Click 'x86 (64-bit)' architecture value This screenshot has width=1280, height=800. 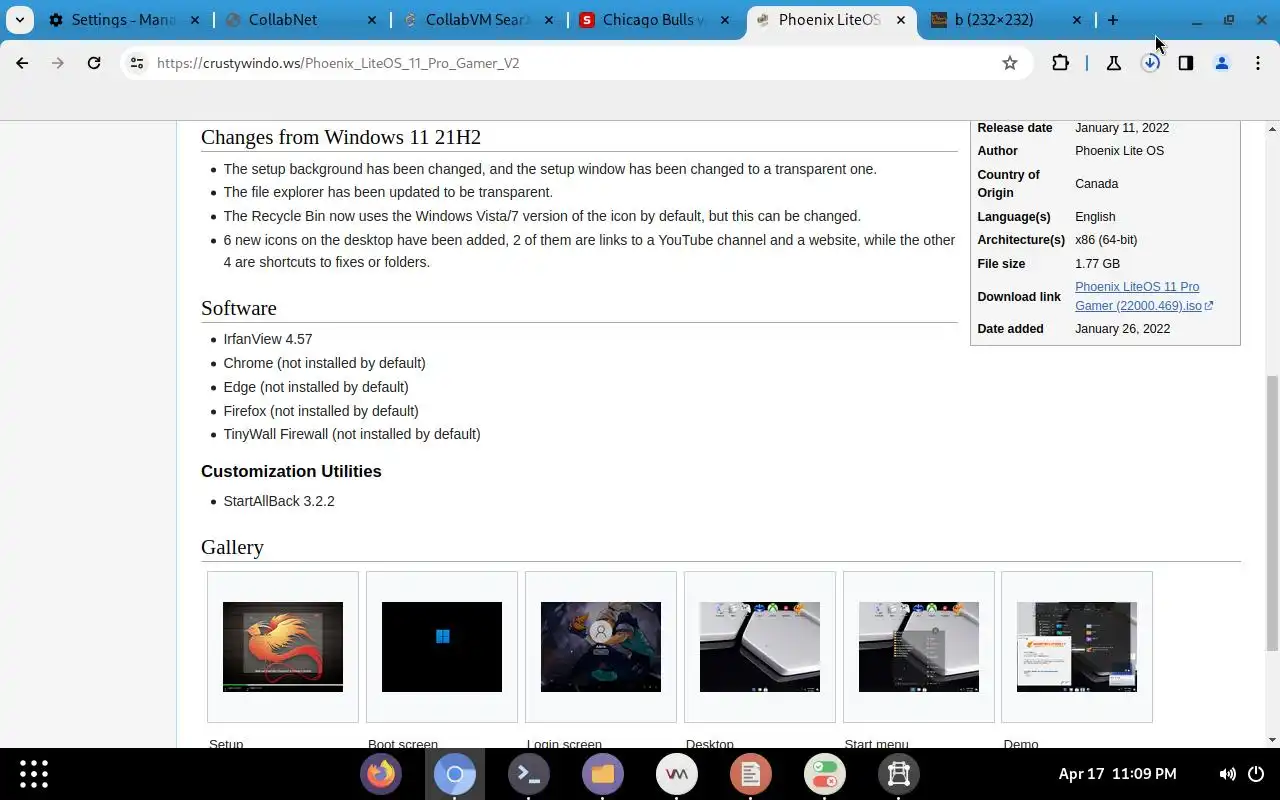point(1106,240)
